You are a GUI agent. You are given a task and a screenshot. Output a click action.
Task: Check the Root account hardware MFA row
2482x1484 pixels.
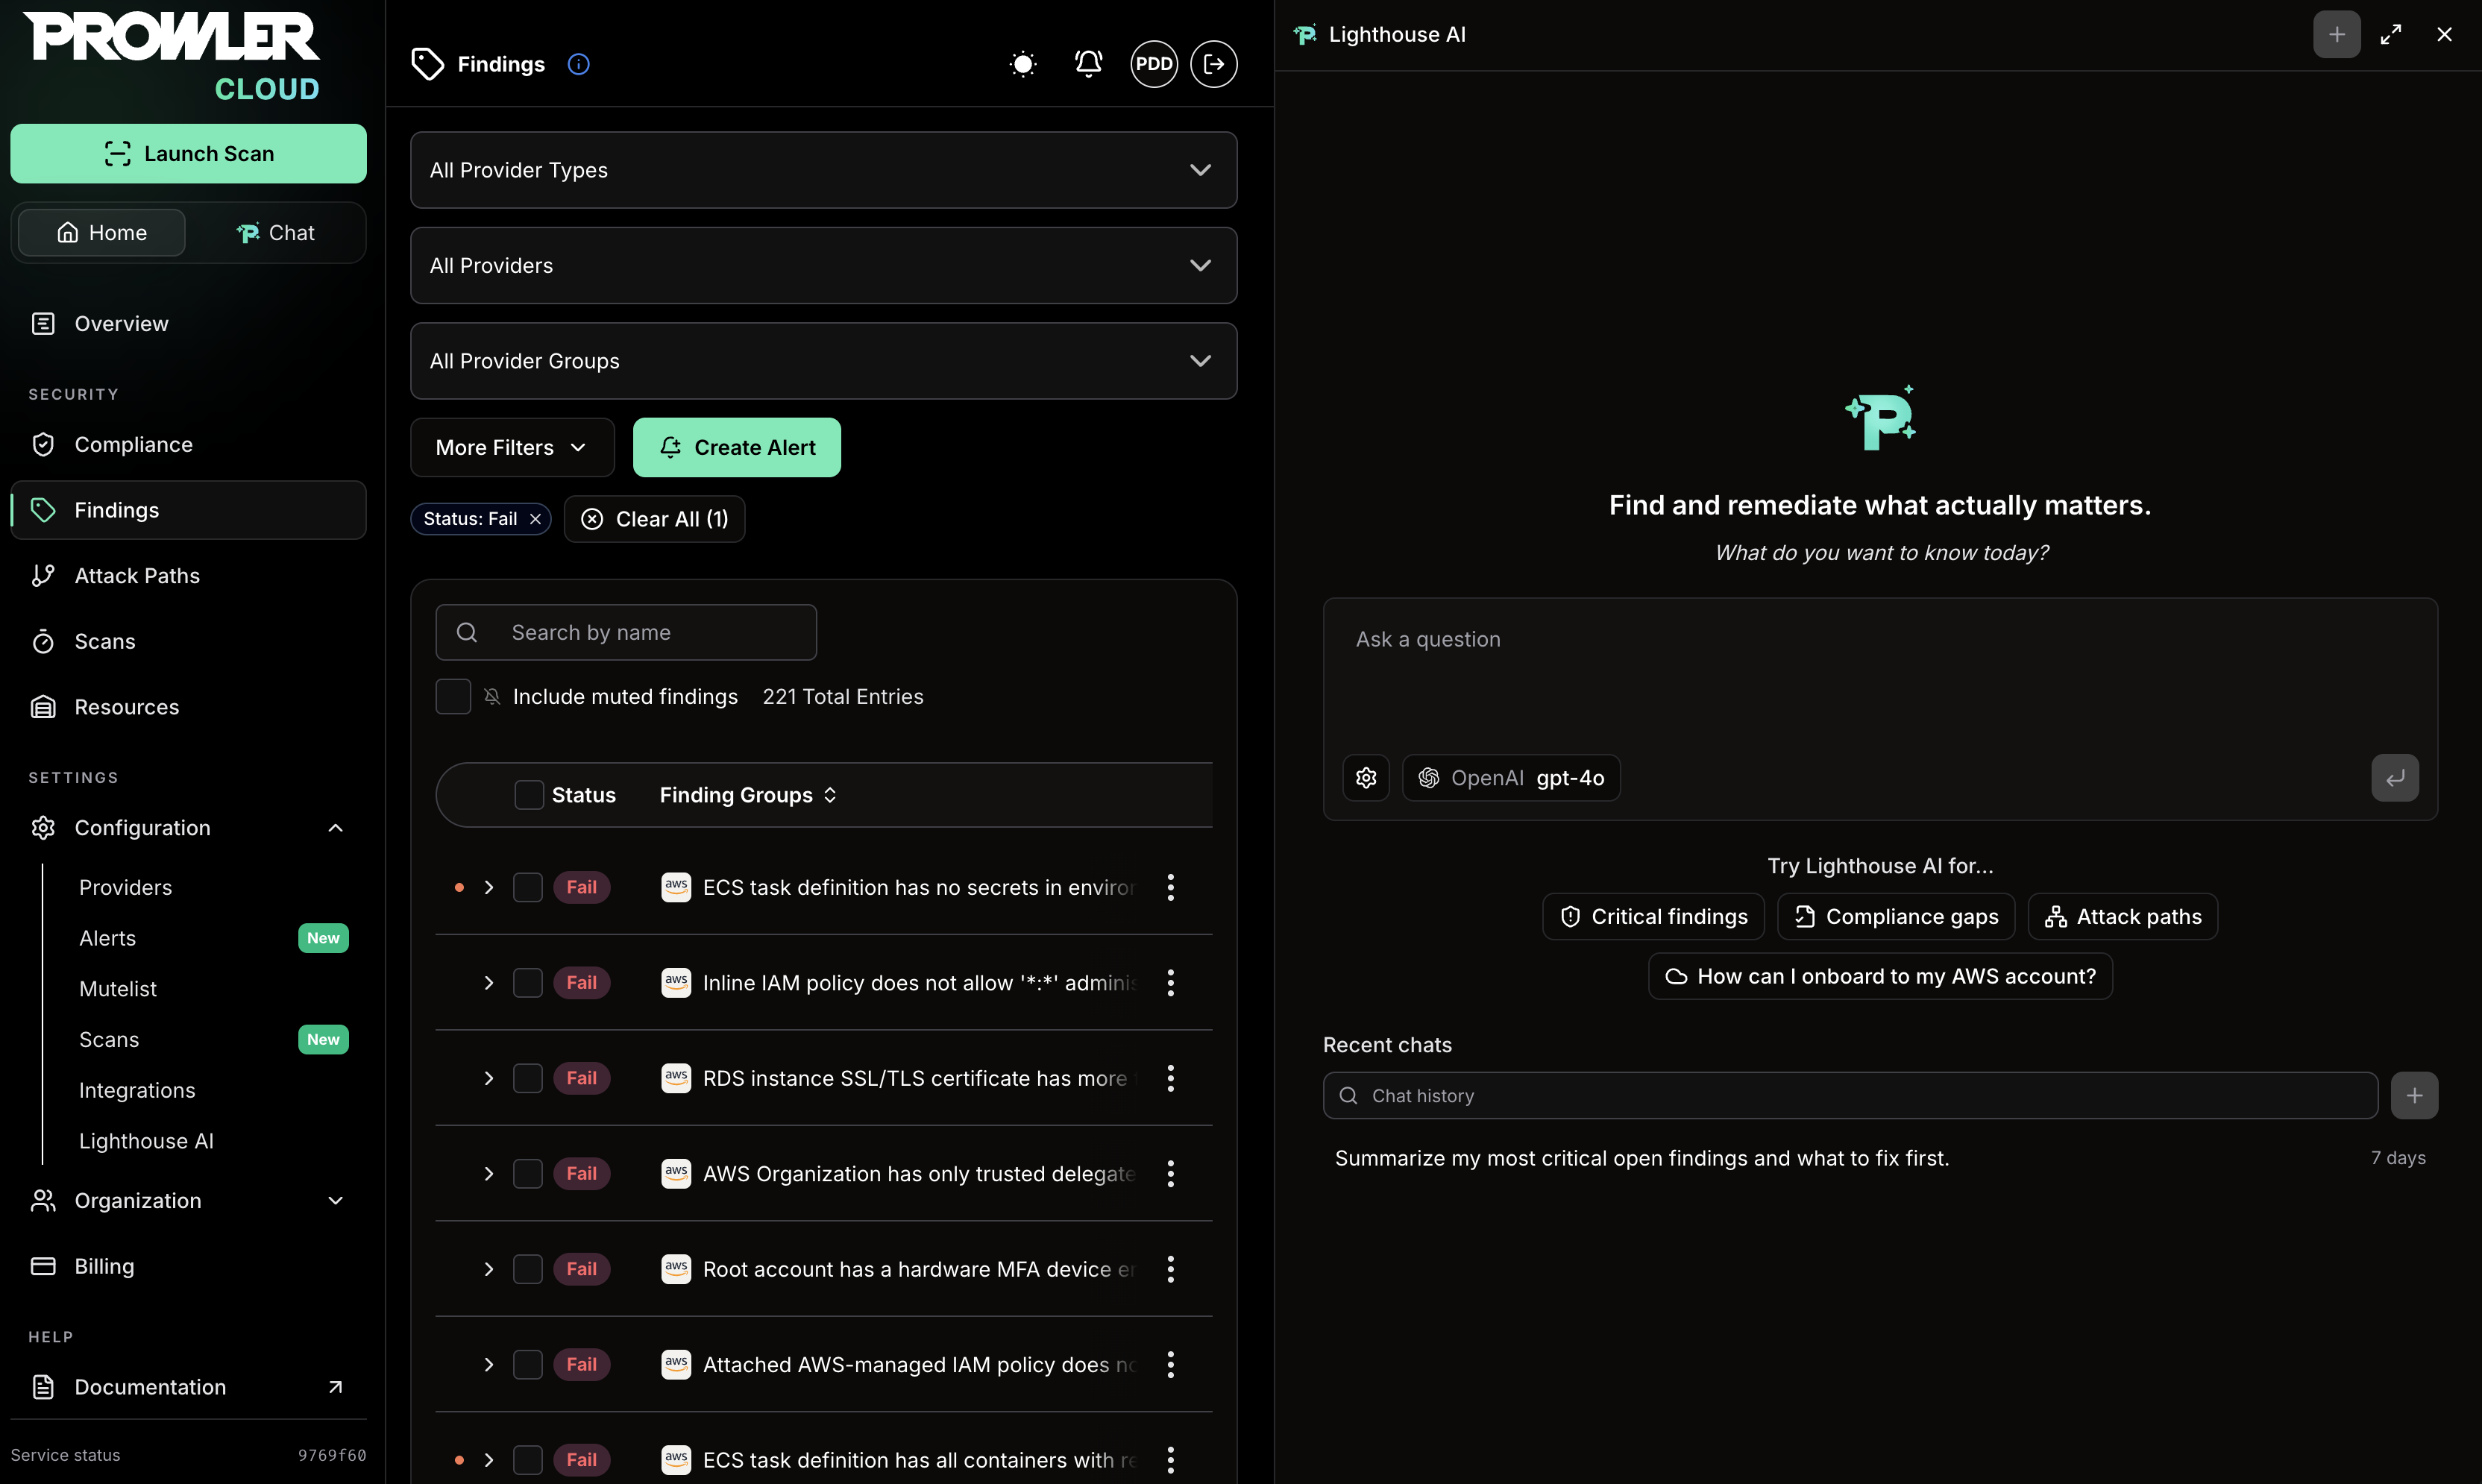click(x=528, y=1269)
